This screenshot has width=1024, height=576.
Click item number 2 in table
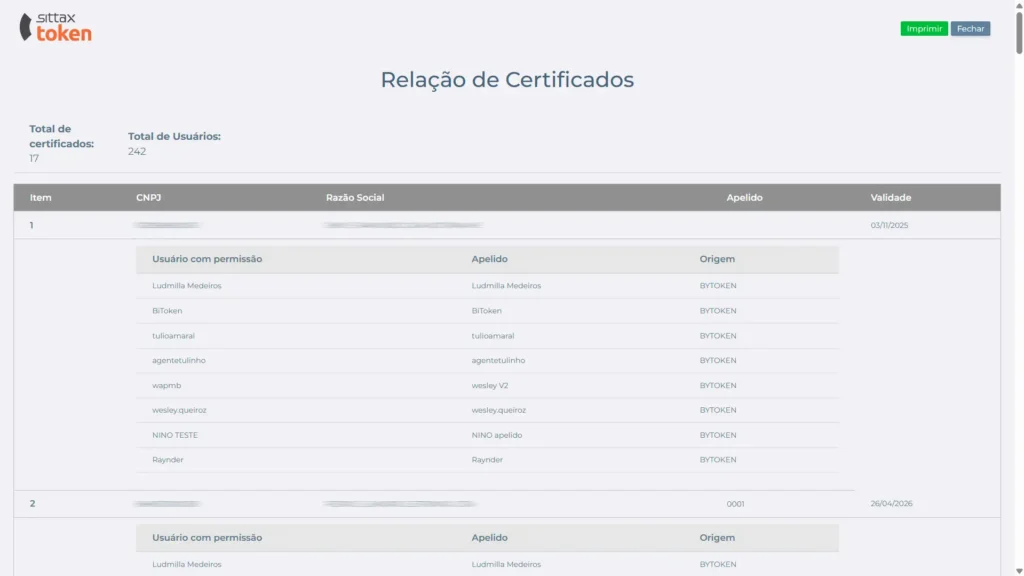pyautogui.click(x=33, y=504)
